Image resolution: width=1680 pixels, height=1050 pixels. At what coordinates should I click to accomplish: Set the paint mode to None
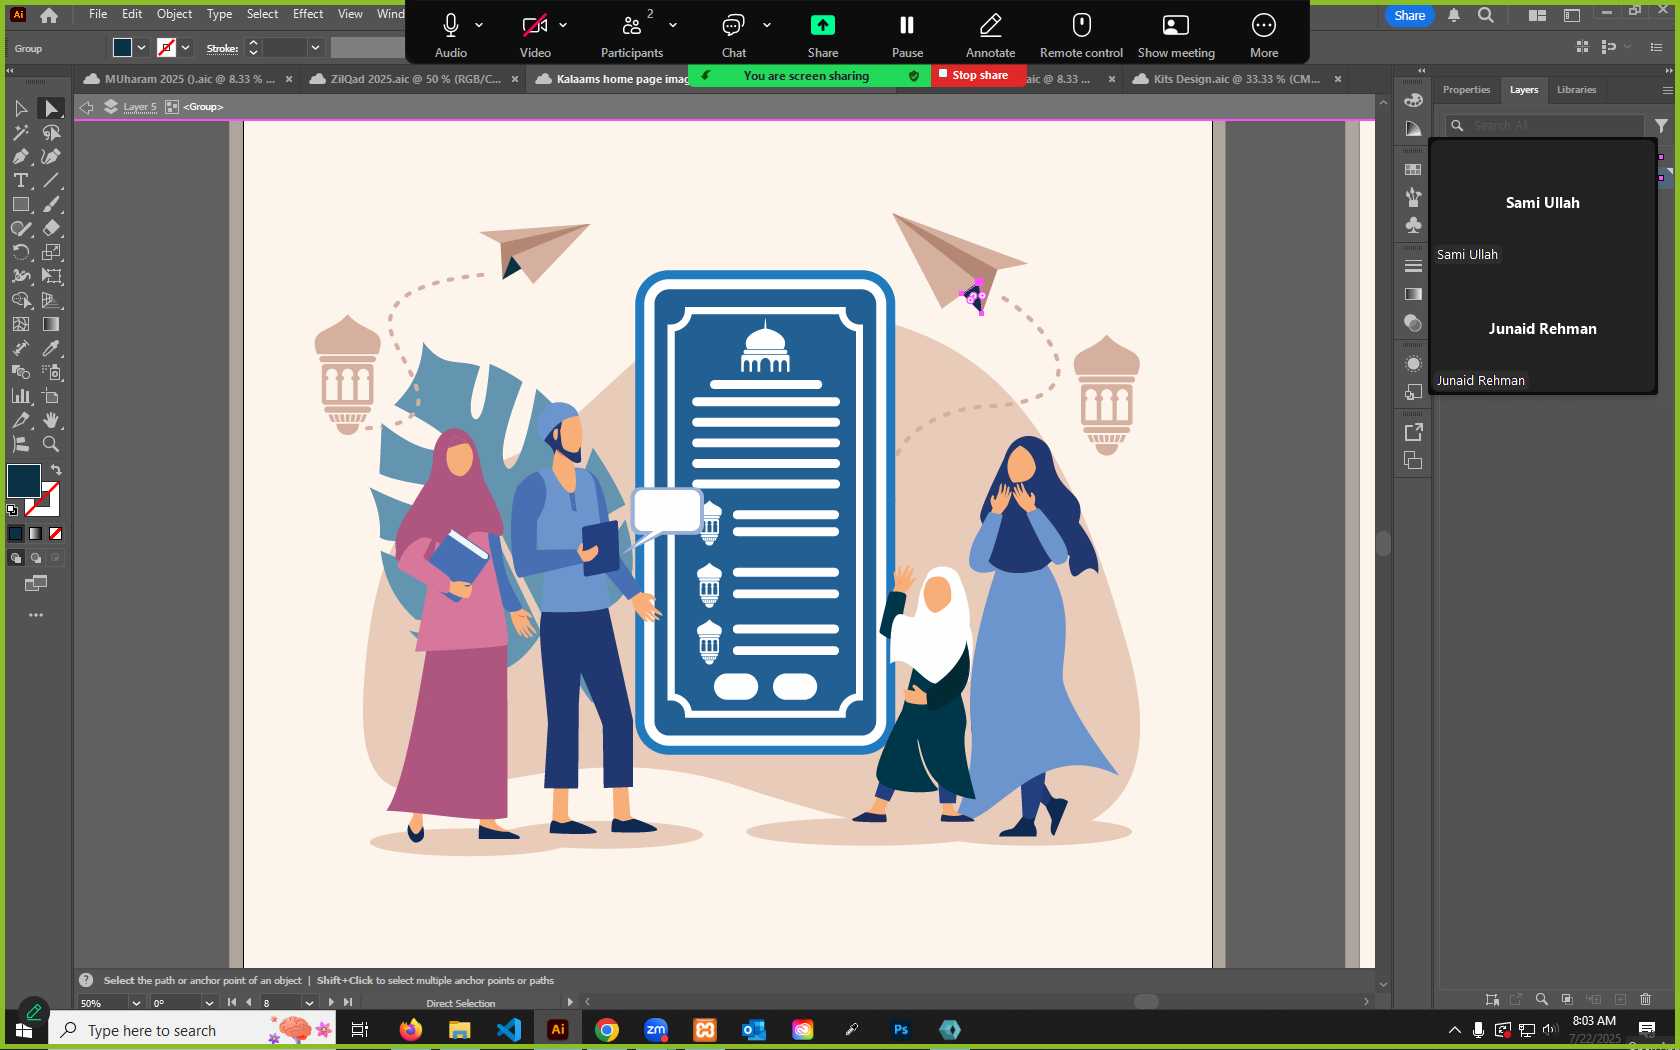pyautogui.click(x=56, y=534)
